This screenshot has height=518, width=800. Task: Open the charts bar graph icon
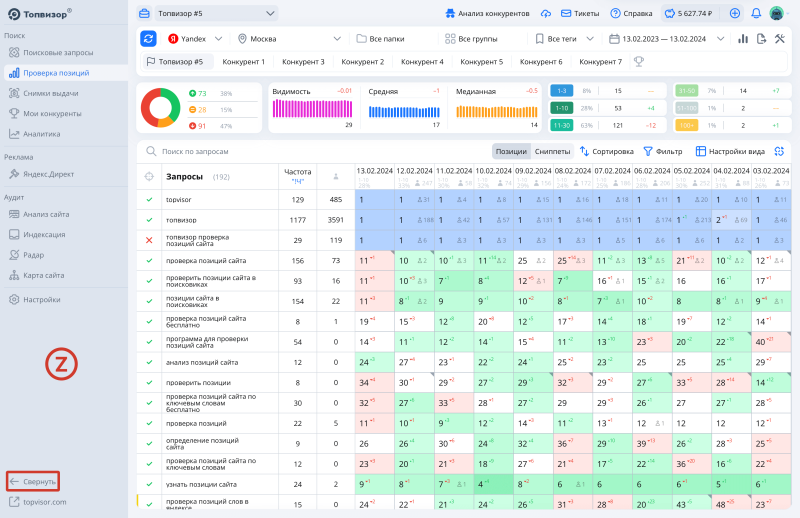(743, 38)
